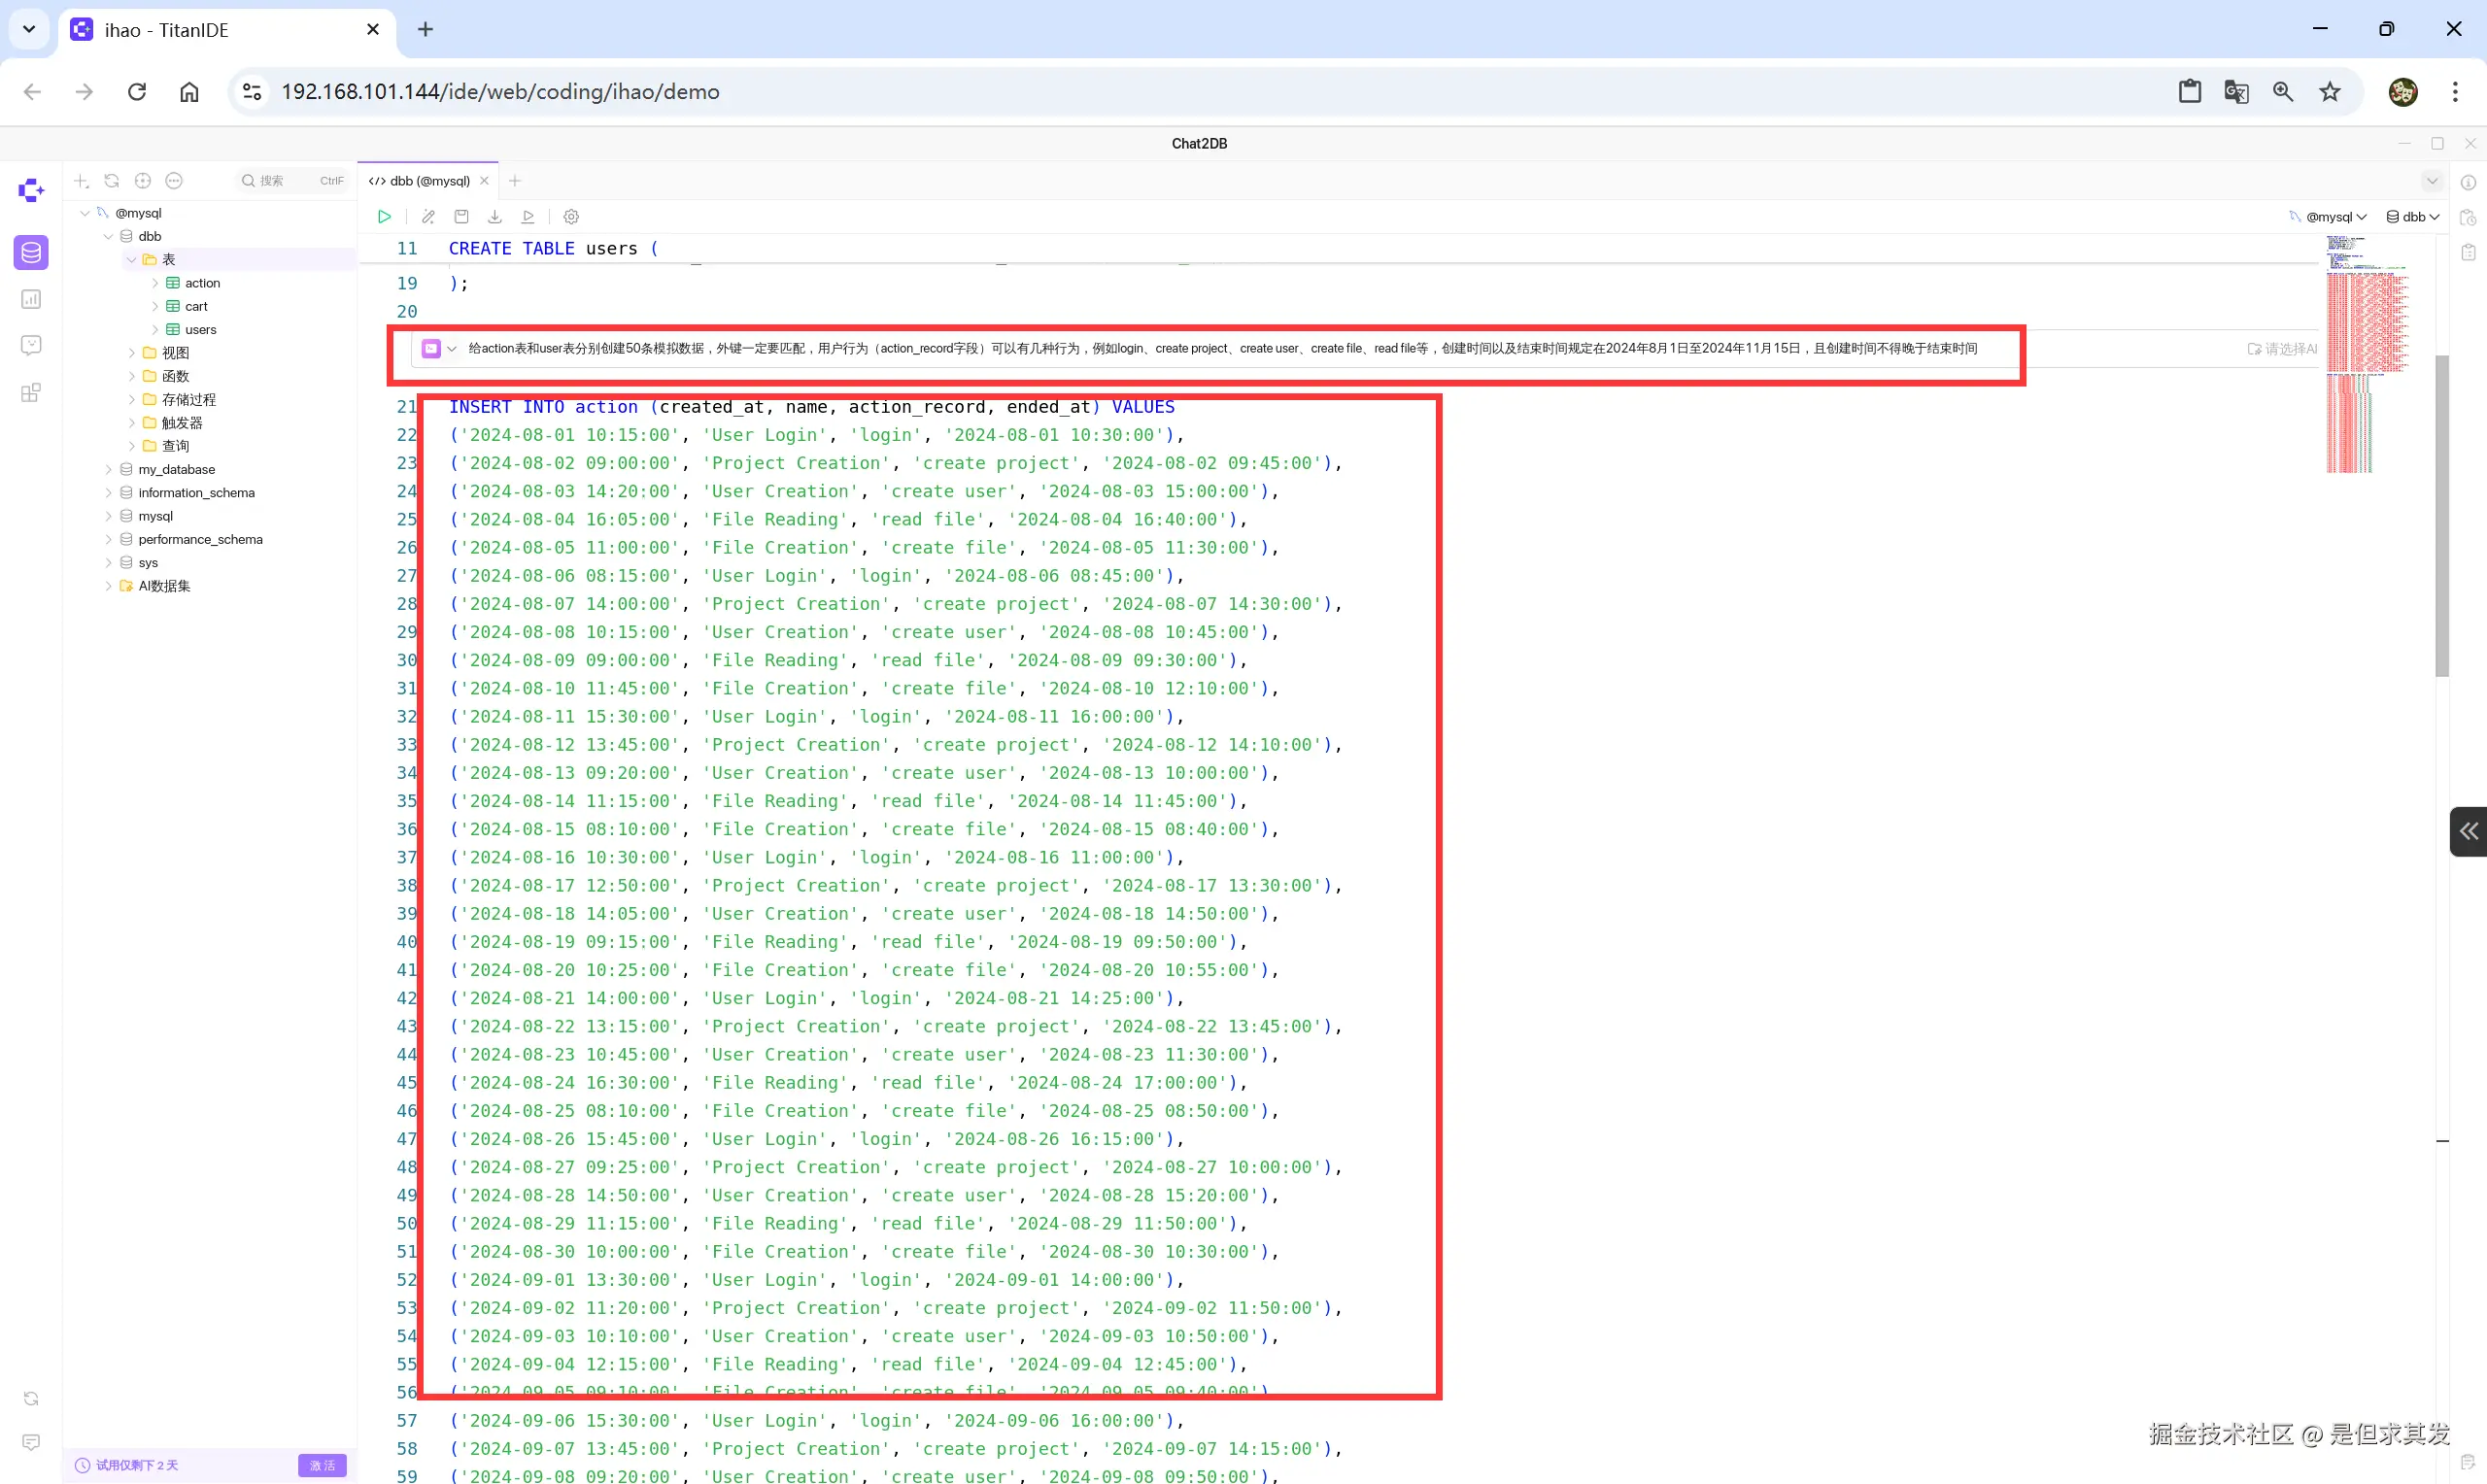
Task: Select the users table in tree
Action: click(x=200, y=329)
